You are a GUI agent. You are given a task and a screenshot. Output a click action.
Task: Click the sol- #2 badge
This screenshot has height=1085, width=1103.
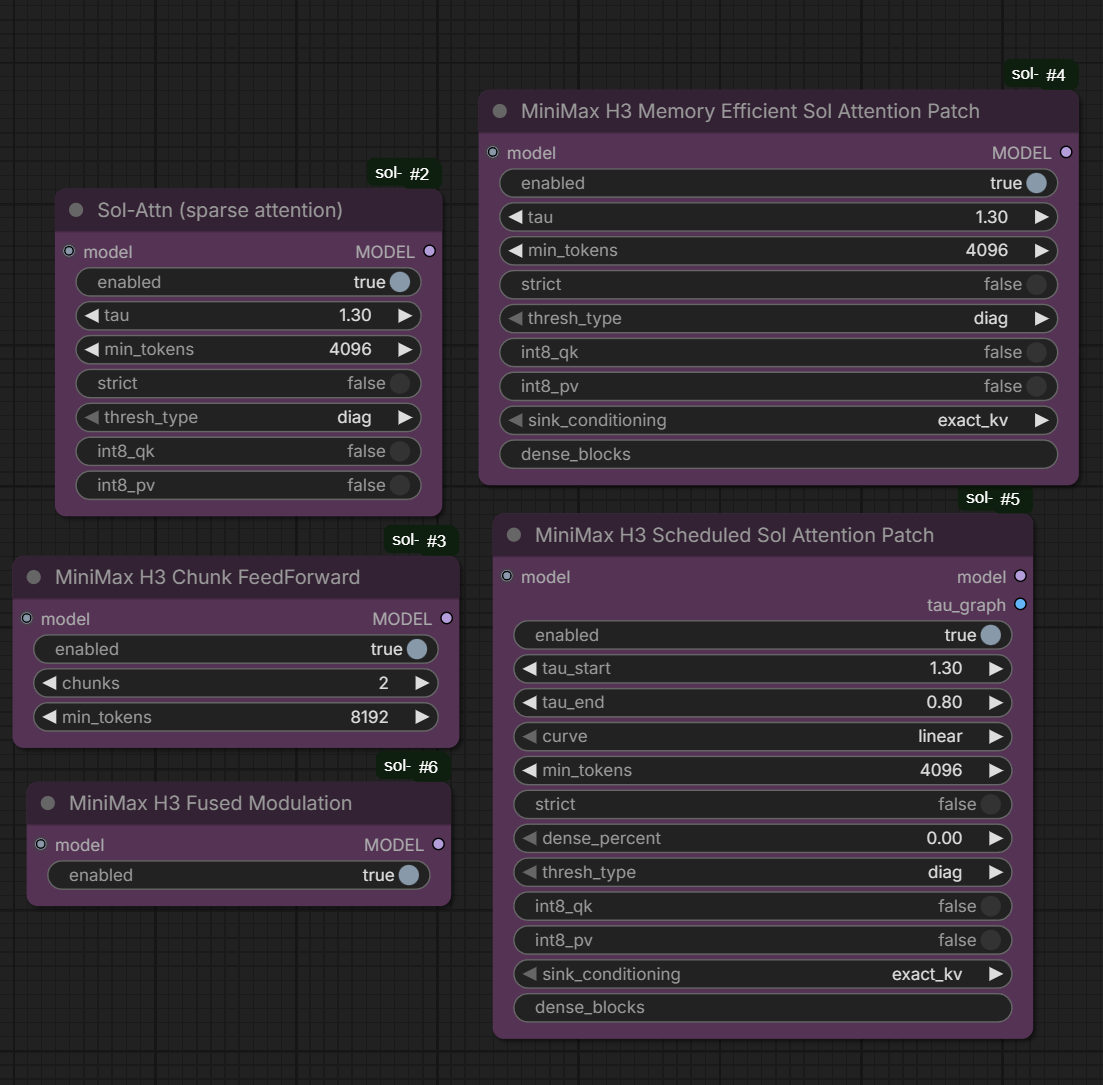click(x=402, y=173)
